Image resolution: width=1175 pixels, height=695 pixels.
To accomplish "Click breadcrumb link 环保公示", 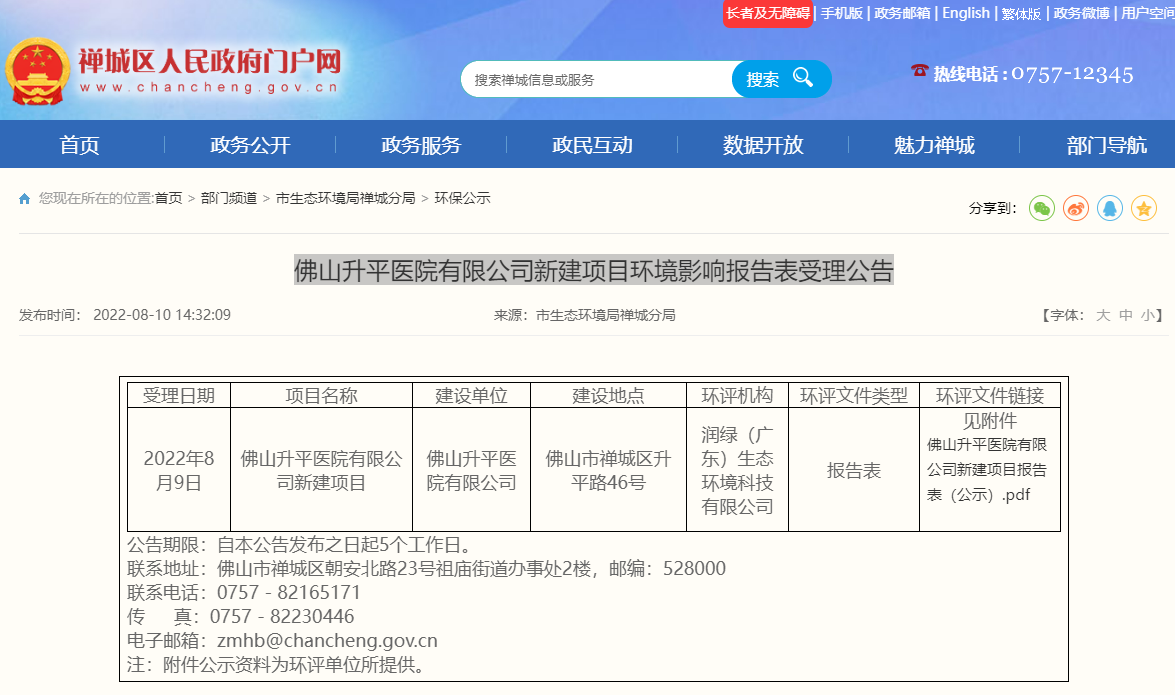I will 462,198.
